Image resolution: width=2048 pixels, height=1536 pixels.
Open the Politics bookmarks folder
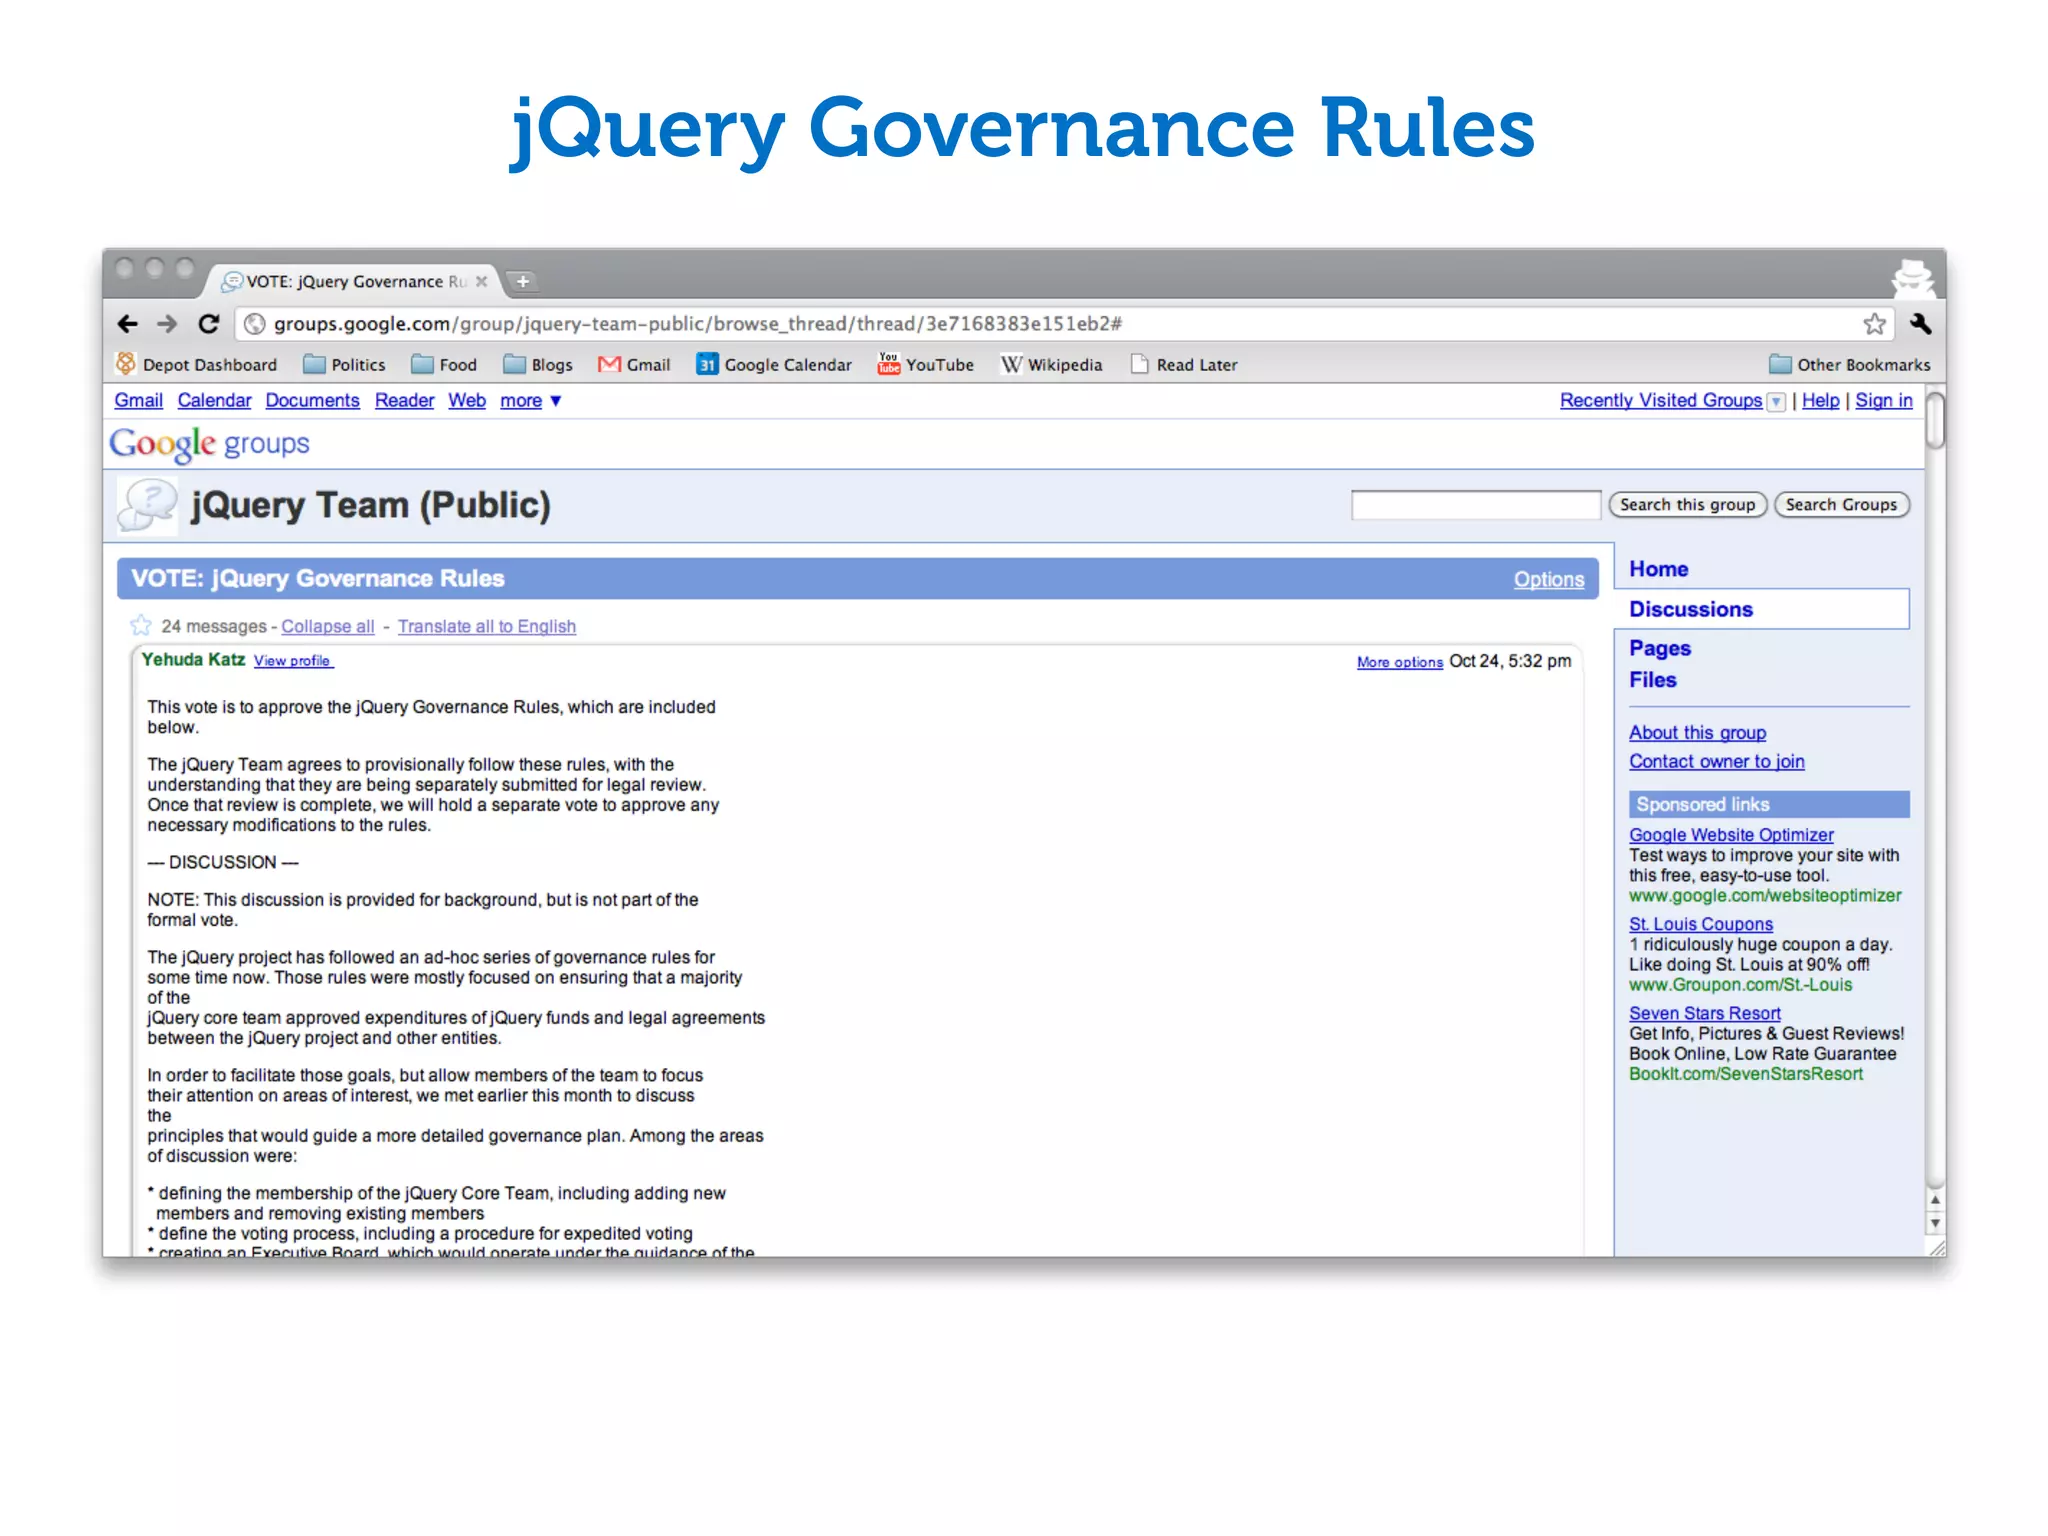[344, 364]
